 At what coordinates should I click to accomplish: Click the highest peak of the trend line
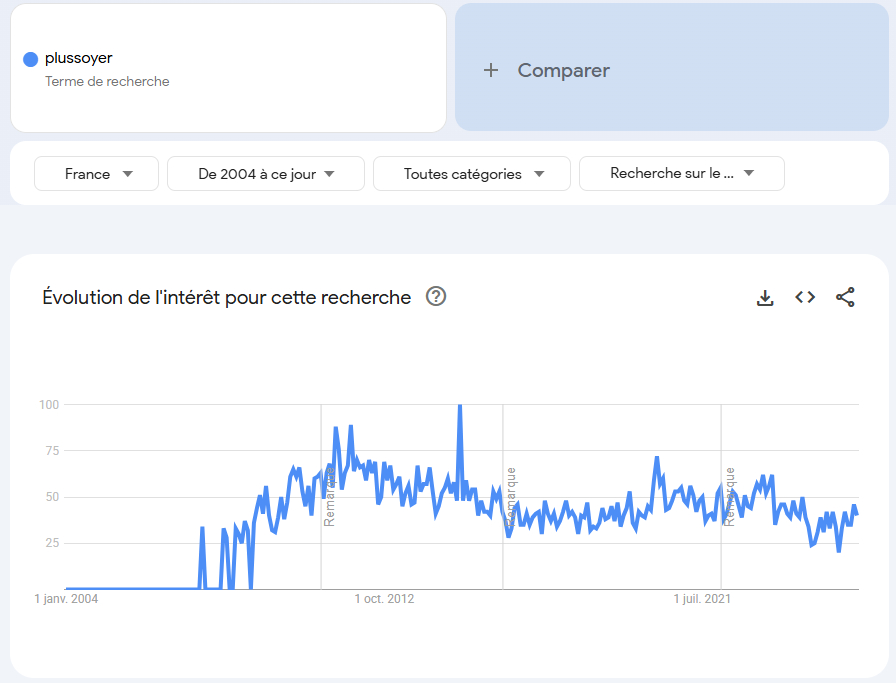tap(459, 406)
